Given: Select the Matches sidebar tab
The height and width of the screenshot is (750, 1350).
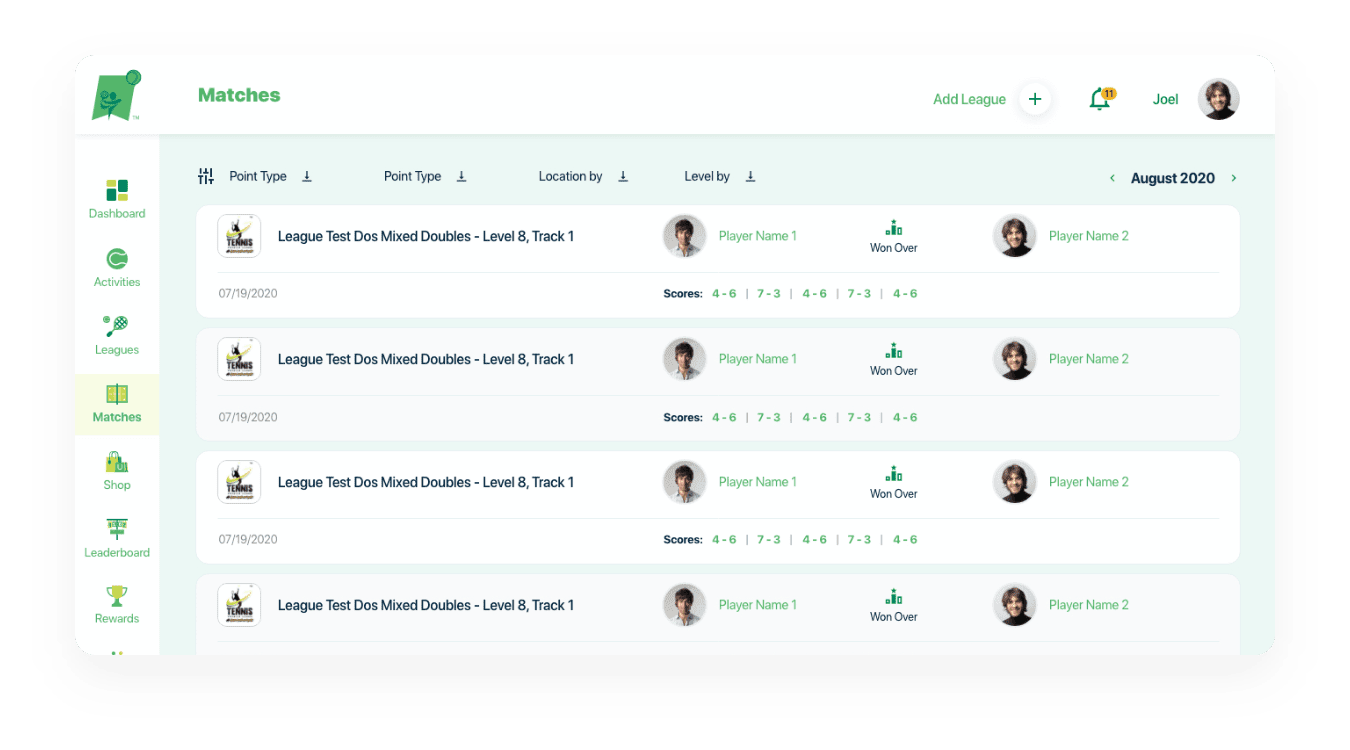Looking at the screenshot, I should click(117, 404).
